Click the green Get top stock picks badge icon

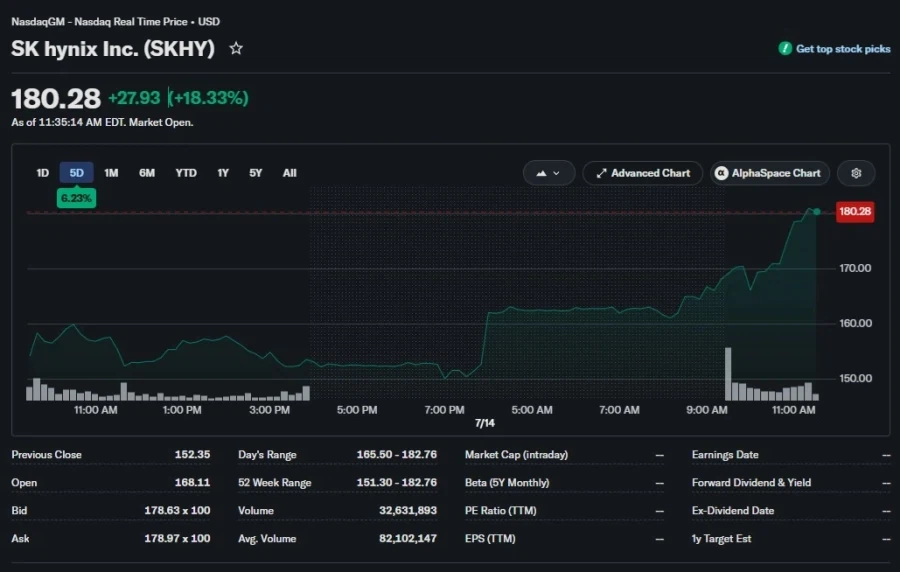785,49
